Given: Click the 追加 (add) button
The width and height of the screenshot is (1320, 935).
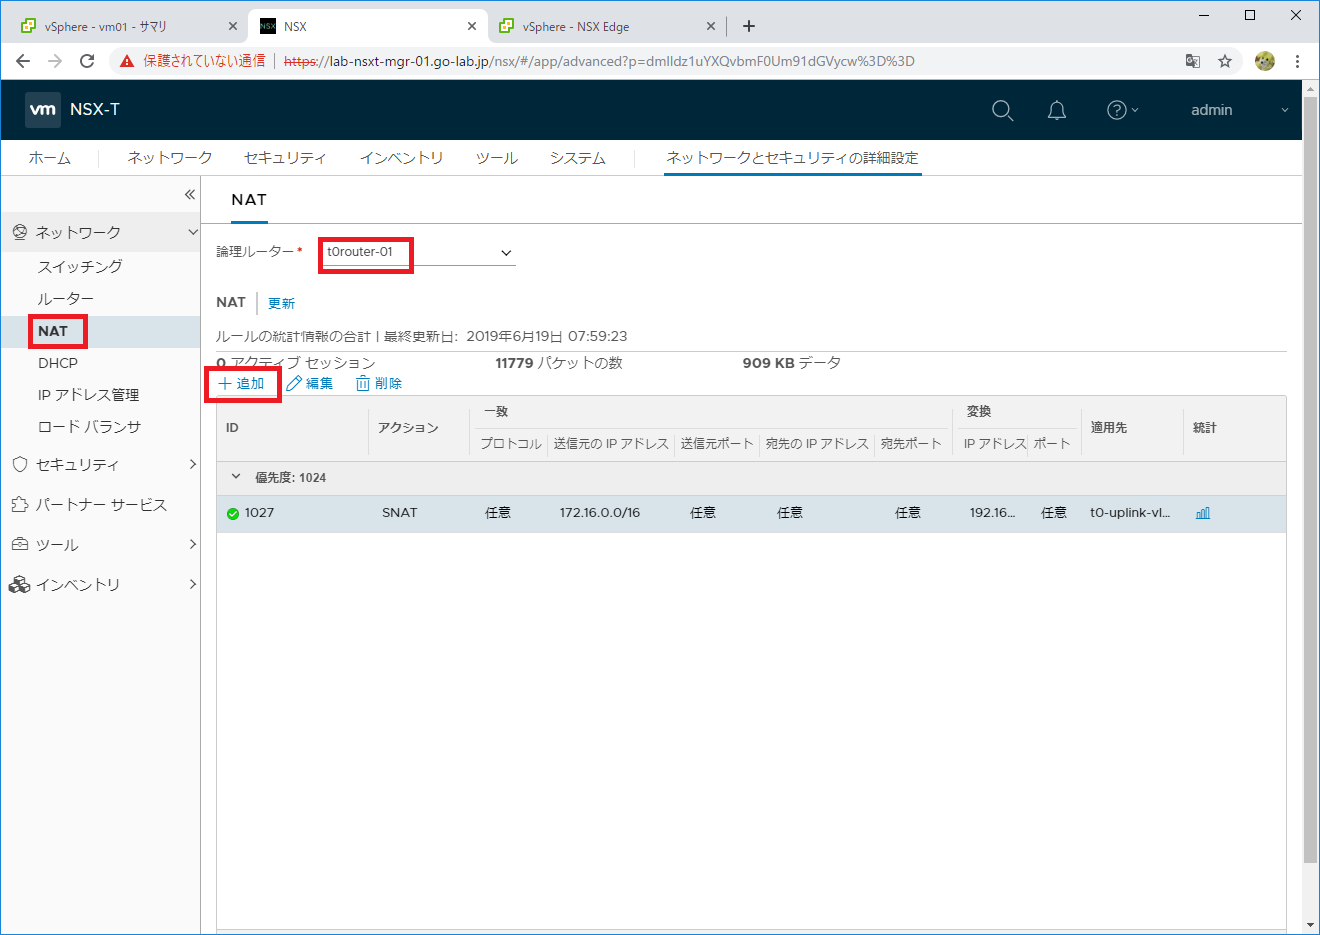Looking at the screenshot, I should 242,384.
